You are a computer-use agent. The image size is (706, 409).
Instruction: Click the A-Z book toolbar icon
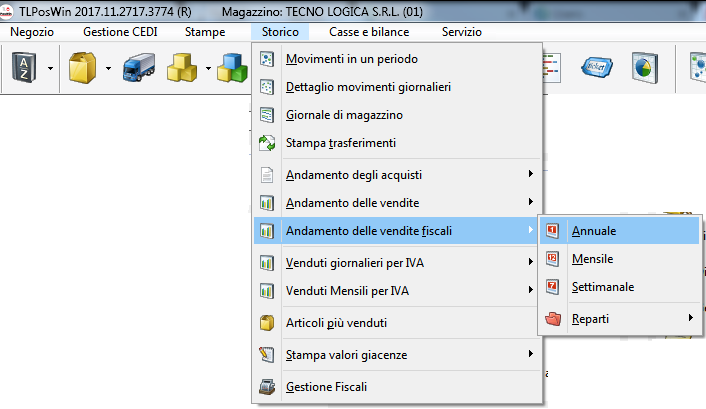coord(22,69)
